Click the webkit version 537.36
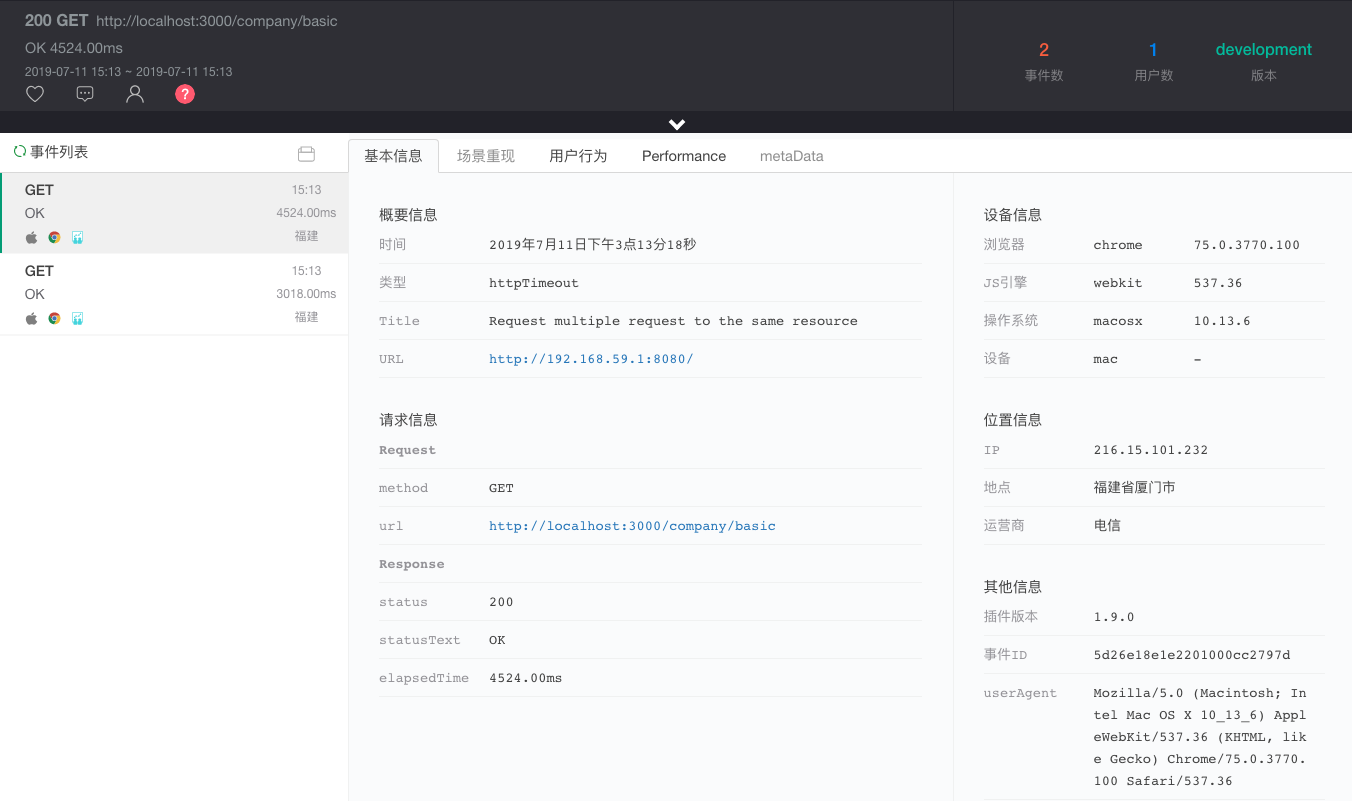The height and width of the screenshot is (801, 1352). click(x=1218, y=283)
